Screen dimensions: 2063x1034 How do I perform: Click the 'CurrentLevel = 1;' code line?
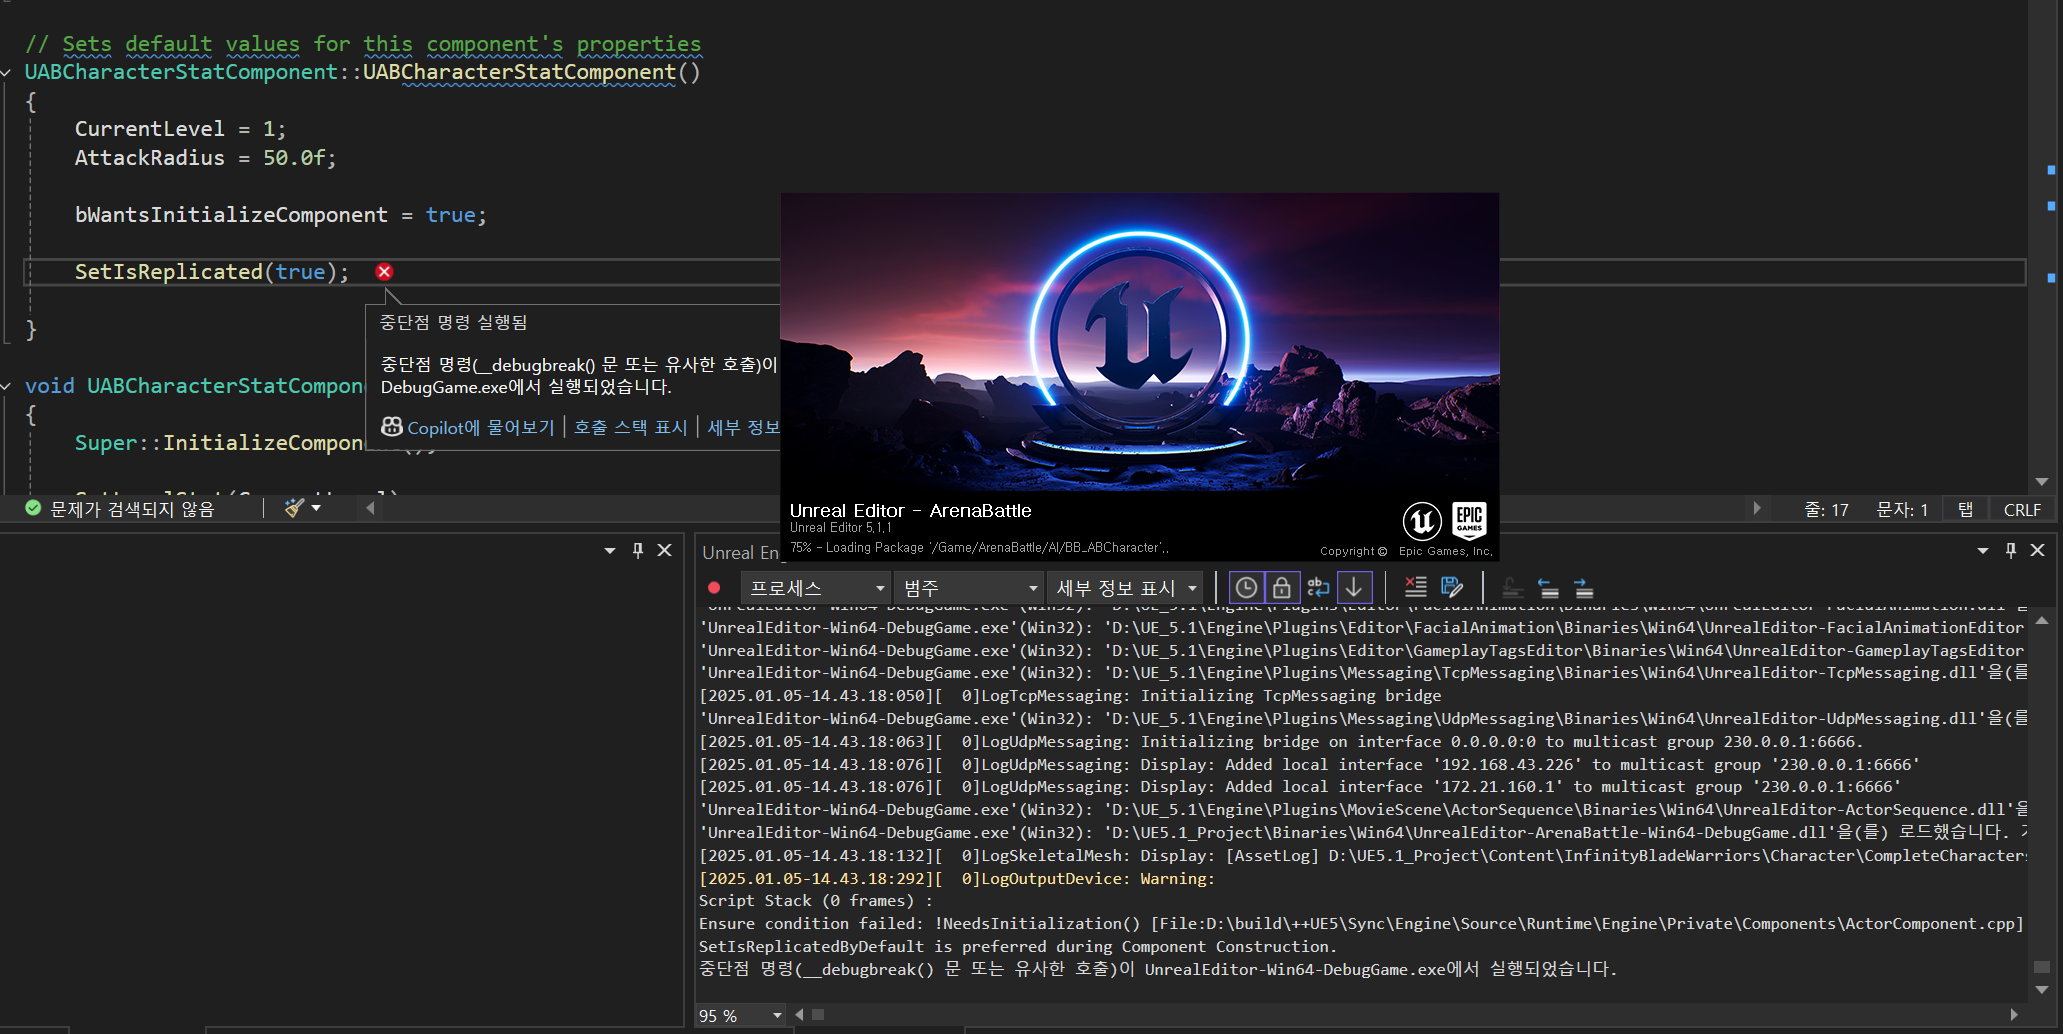(x=180, y=129)
